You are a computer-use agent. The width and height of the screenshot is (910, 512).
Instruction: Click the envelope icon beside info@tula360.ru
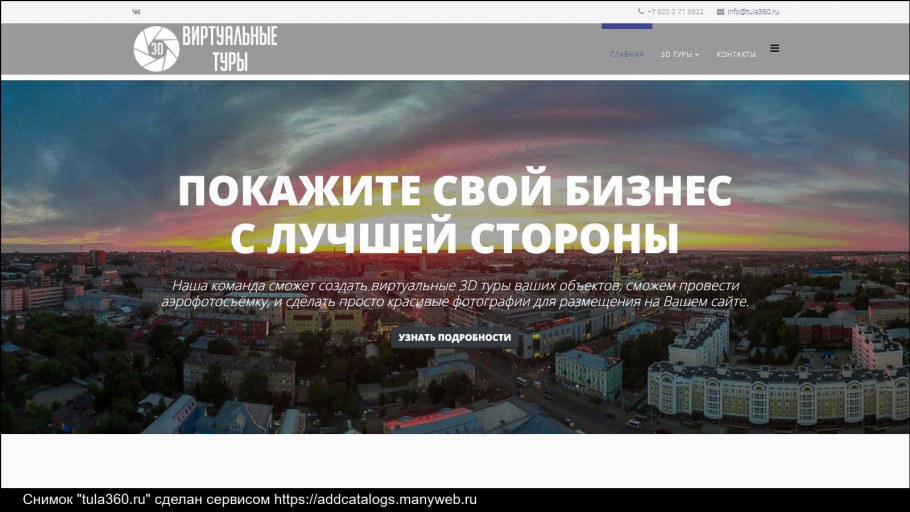tap(720, 12)
